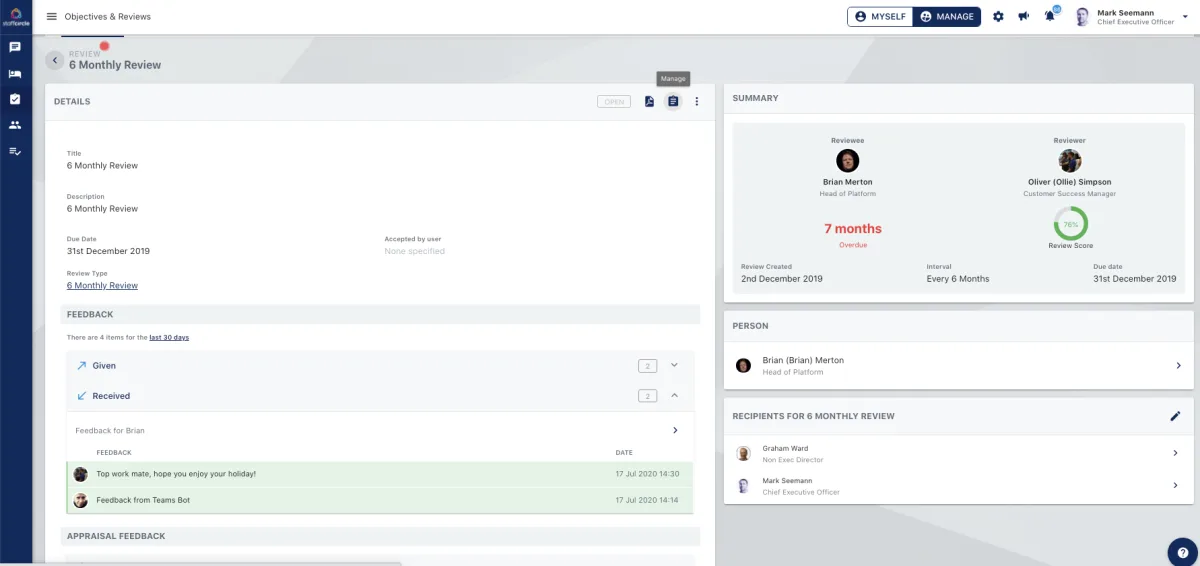
Task: Edit recipients with the pencil icon
Action: (x=1175, y=416)
